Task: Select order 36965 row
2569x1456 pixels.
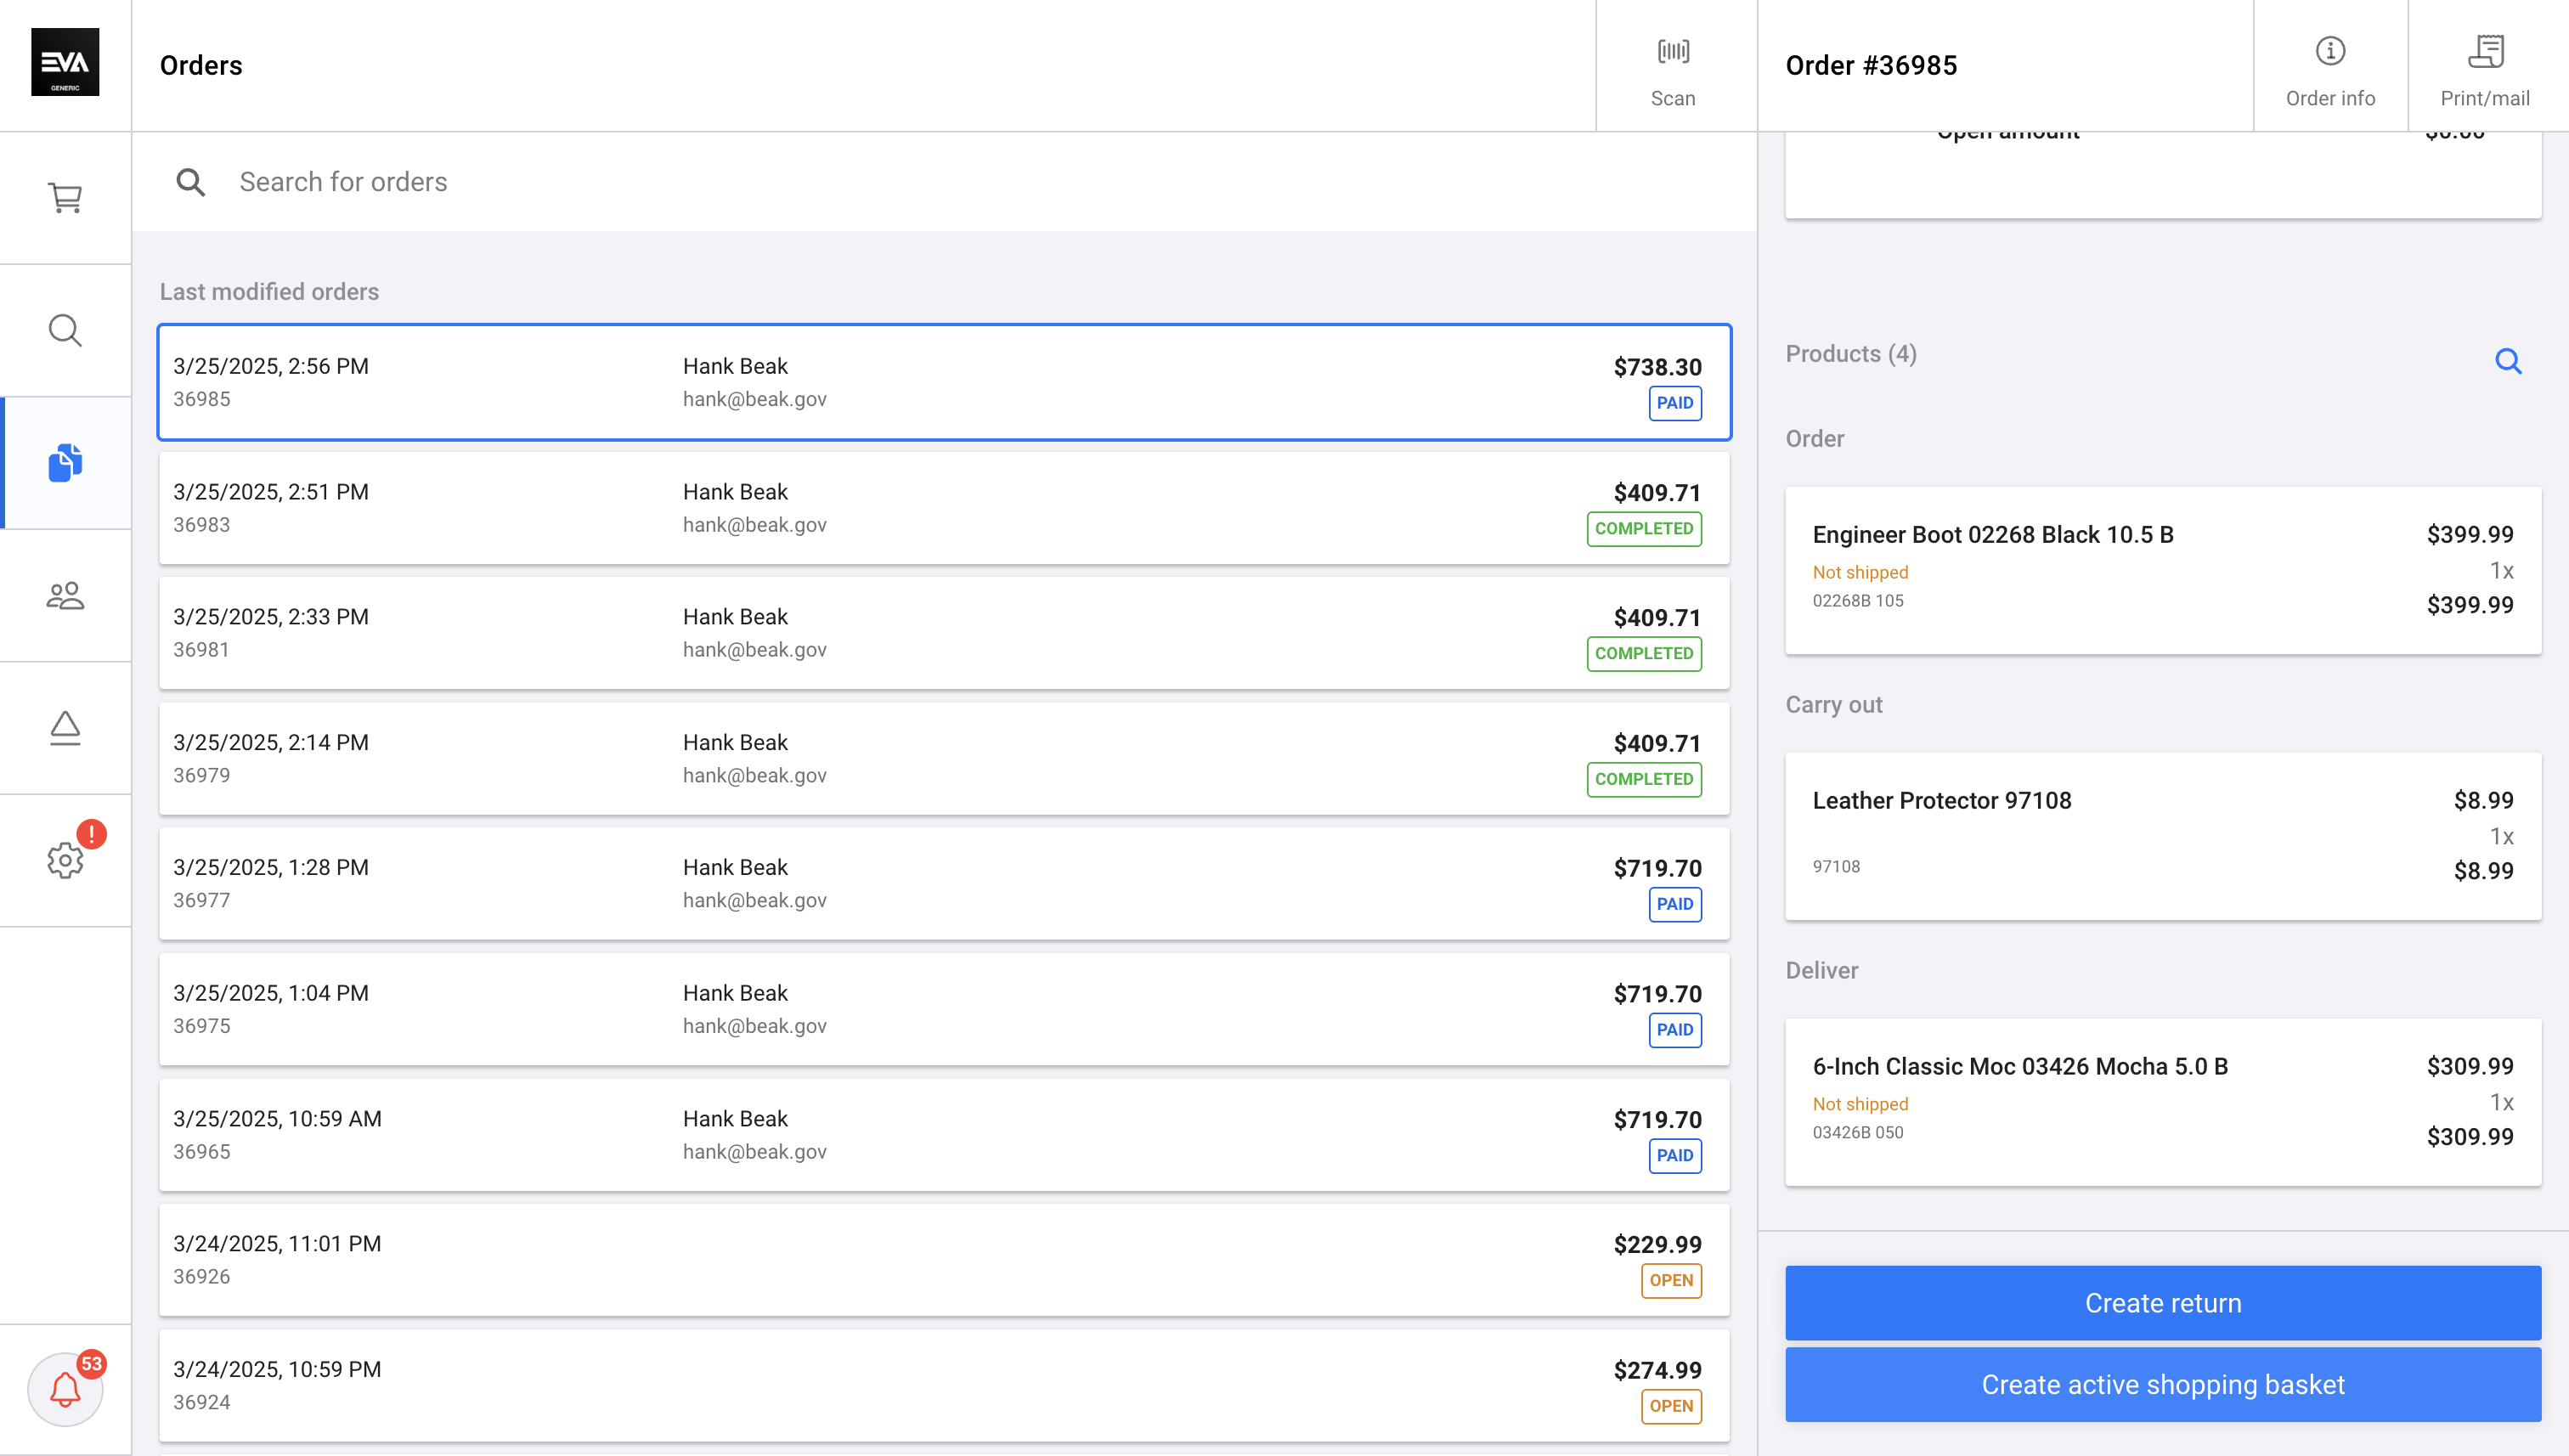Action: click(944, 1134)
